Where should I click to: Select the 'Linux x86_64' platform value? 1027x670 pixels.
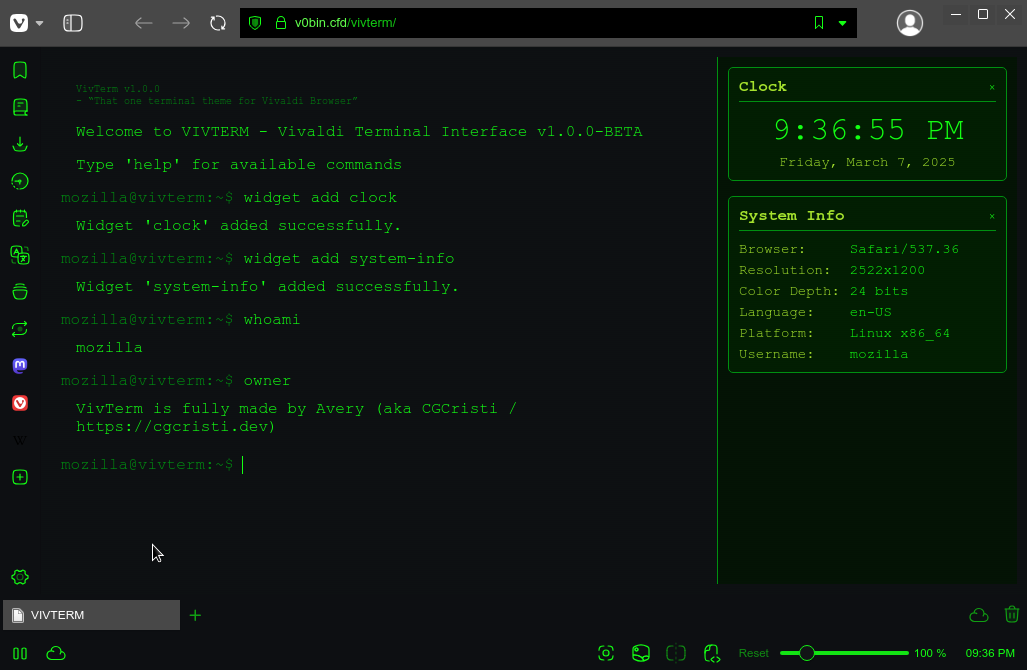click(900, 333)
